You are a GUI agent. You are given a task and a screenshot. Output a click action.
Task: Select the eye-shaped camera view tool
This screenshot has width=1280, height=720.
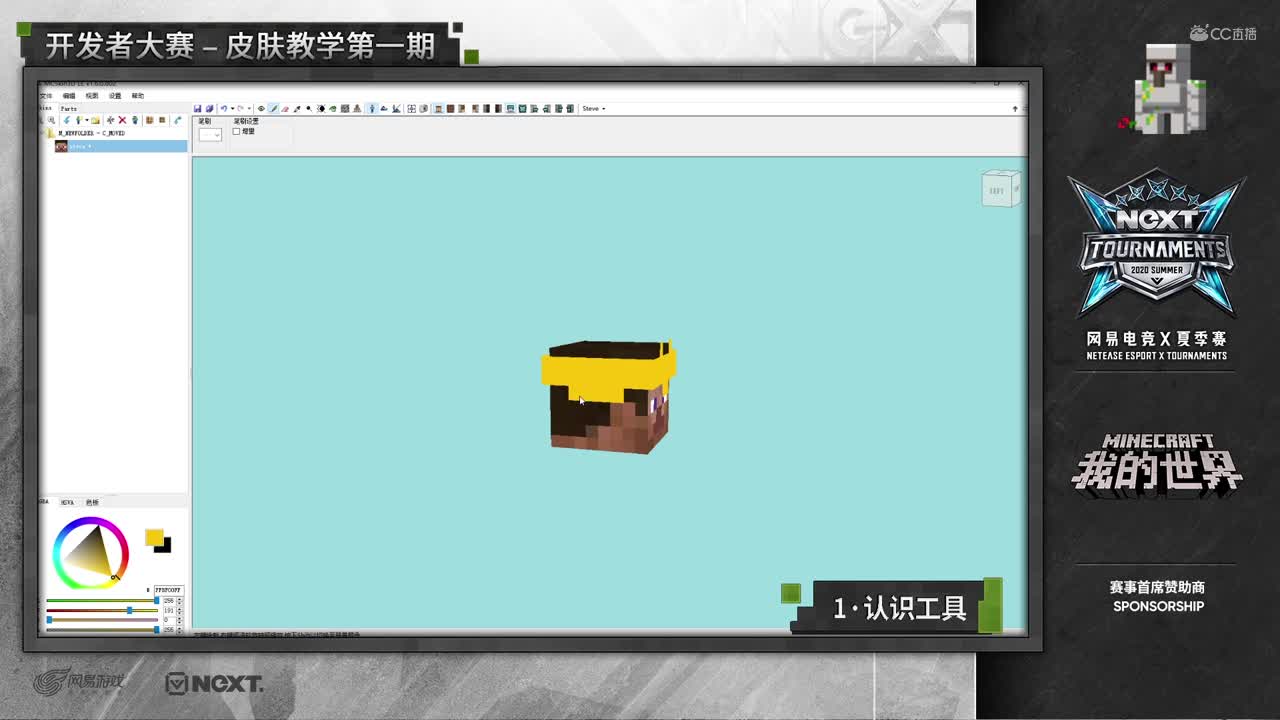(x=261, y=109)
